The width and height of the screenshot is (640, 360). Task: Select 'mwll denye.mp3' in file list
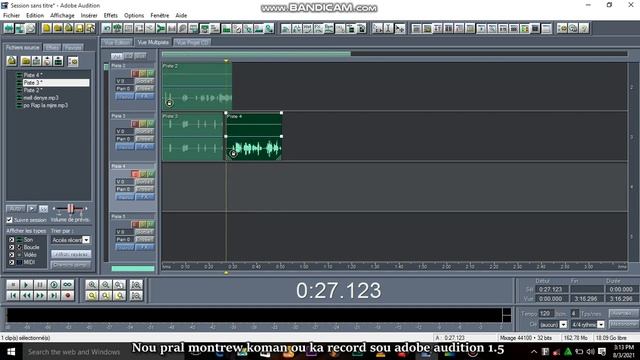[x=41, y=98]
